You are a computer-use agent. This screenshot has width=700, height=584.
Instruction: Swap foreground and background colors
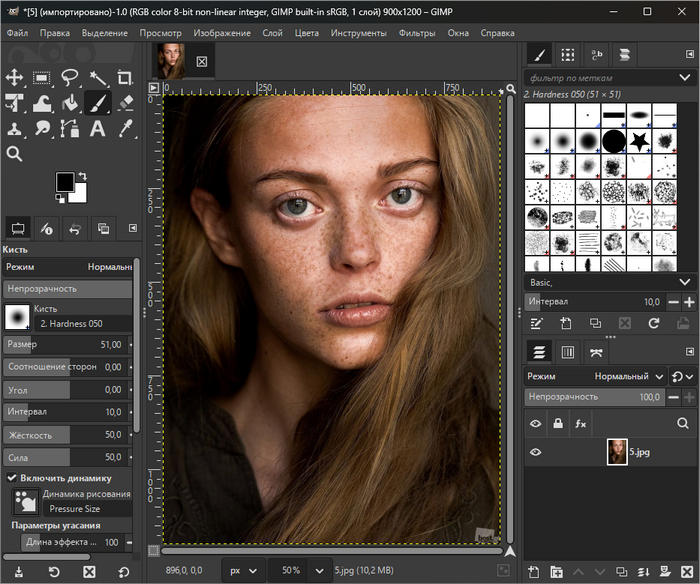pyautogui.click(x=83, y=175)
